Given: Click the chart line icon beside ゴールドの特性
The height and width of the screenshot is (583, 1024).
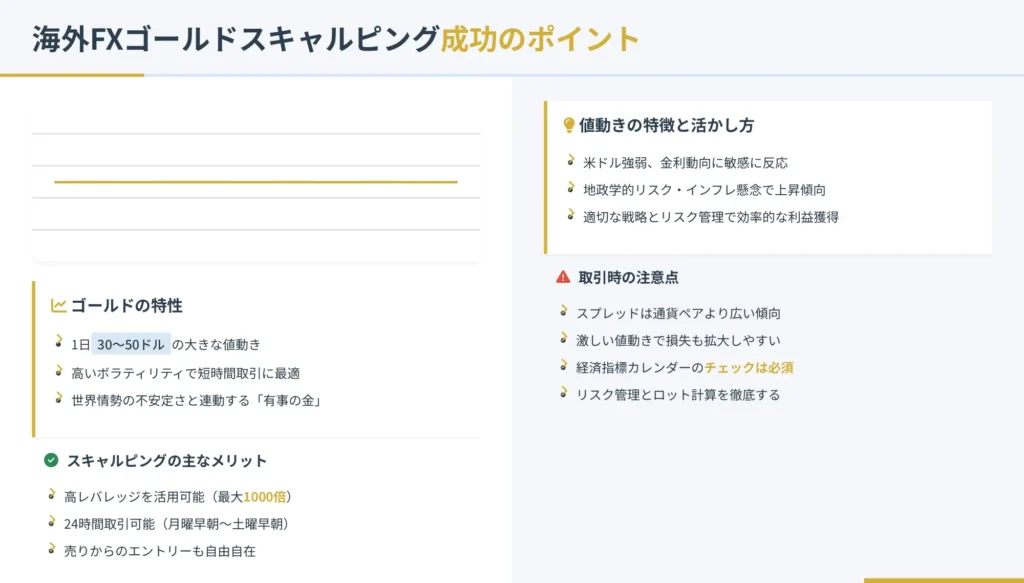Looking at the screenshot, I should coord(59,305).
